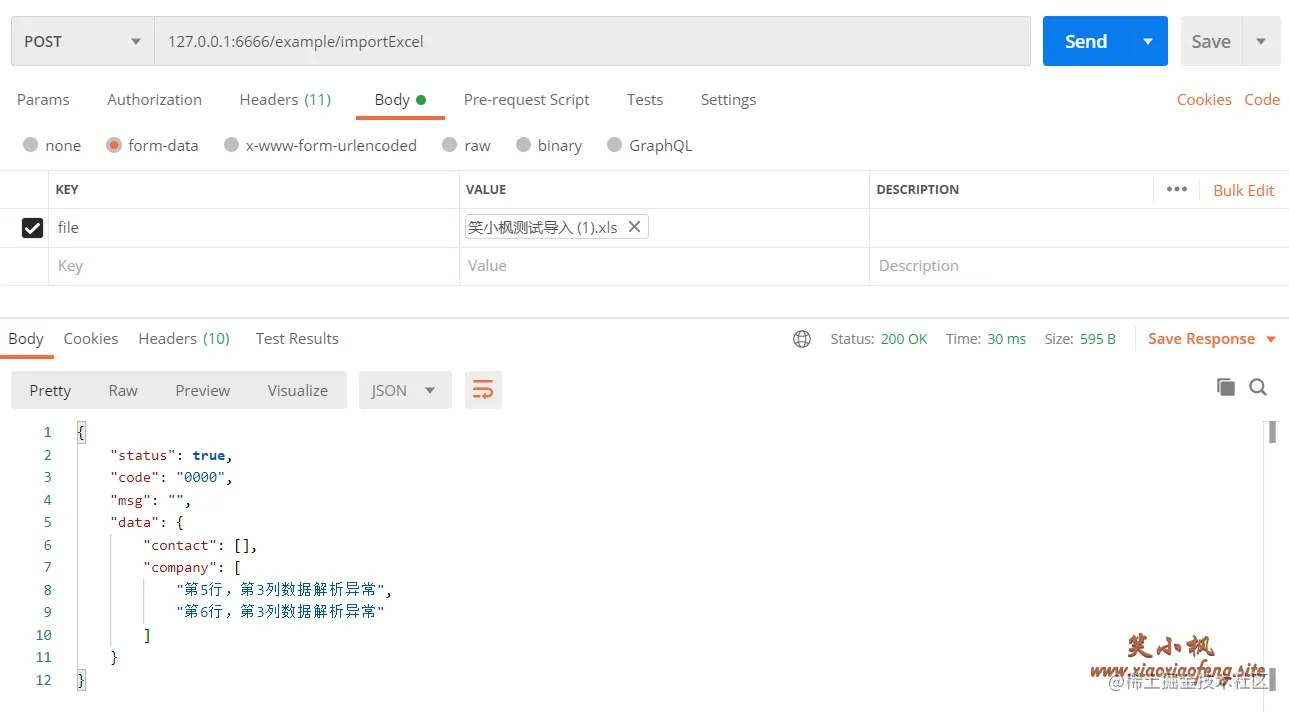Click the empty Description placeholder field

(x=1079, y=266)
